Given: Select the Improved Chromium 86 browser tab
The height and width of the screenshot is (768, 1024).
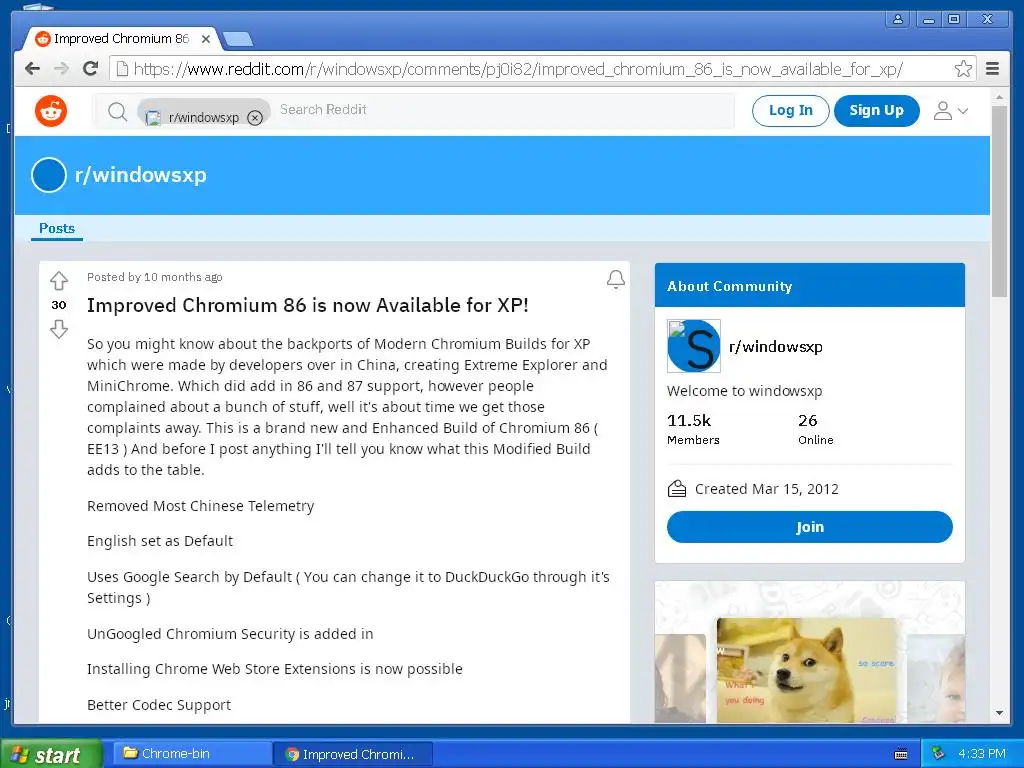Looking at the screenshot, I should tap(121, 39).
